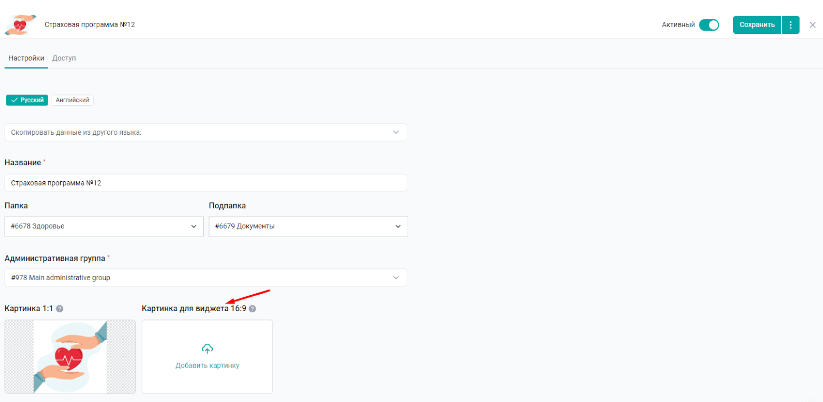The height and width of the screenshot is (402, 823).
Task: Click the Страховая программа №12 header title
Action: [x=90, y=24]
